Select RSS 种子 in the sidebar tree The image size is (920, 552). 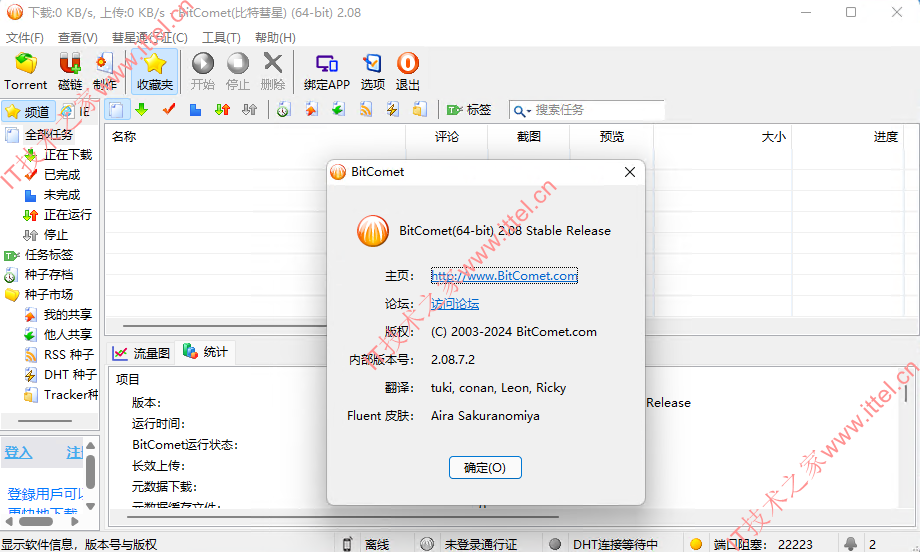pyautogui.click(x=69, y=354)
